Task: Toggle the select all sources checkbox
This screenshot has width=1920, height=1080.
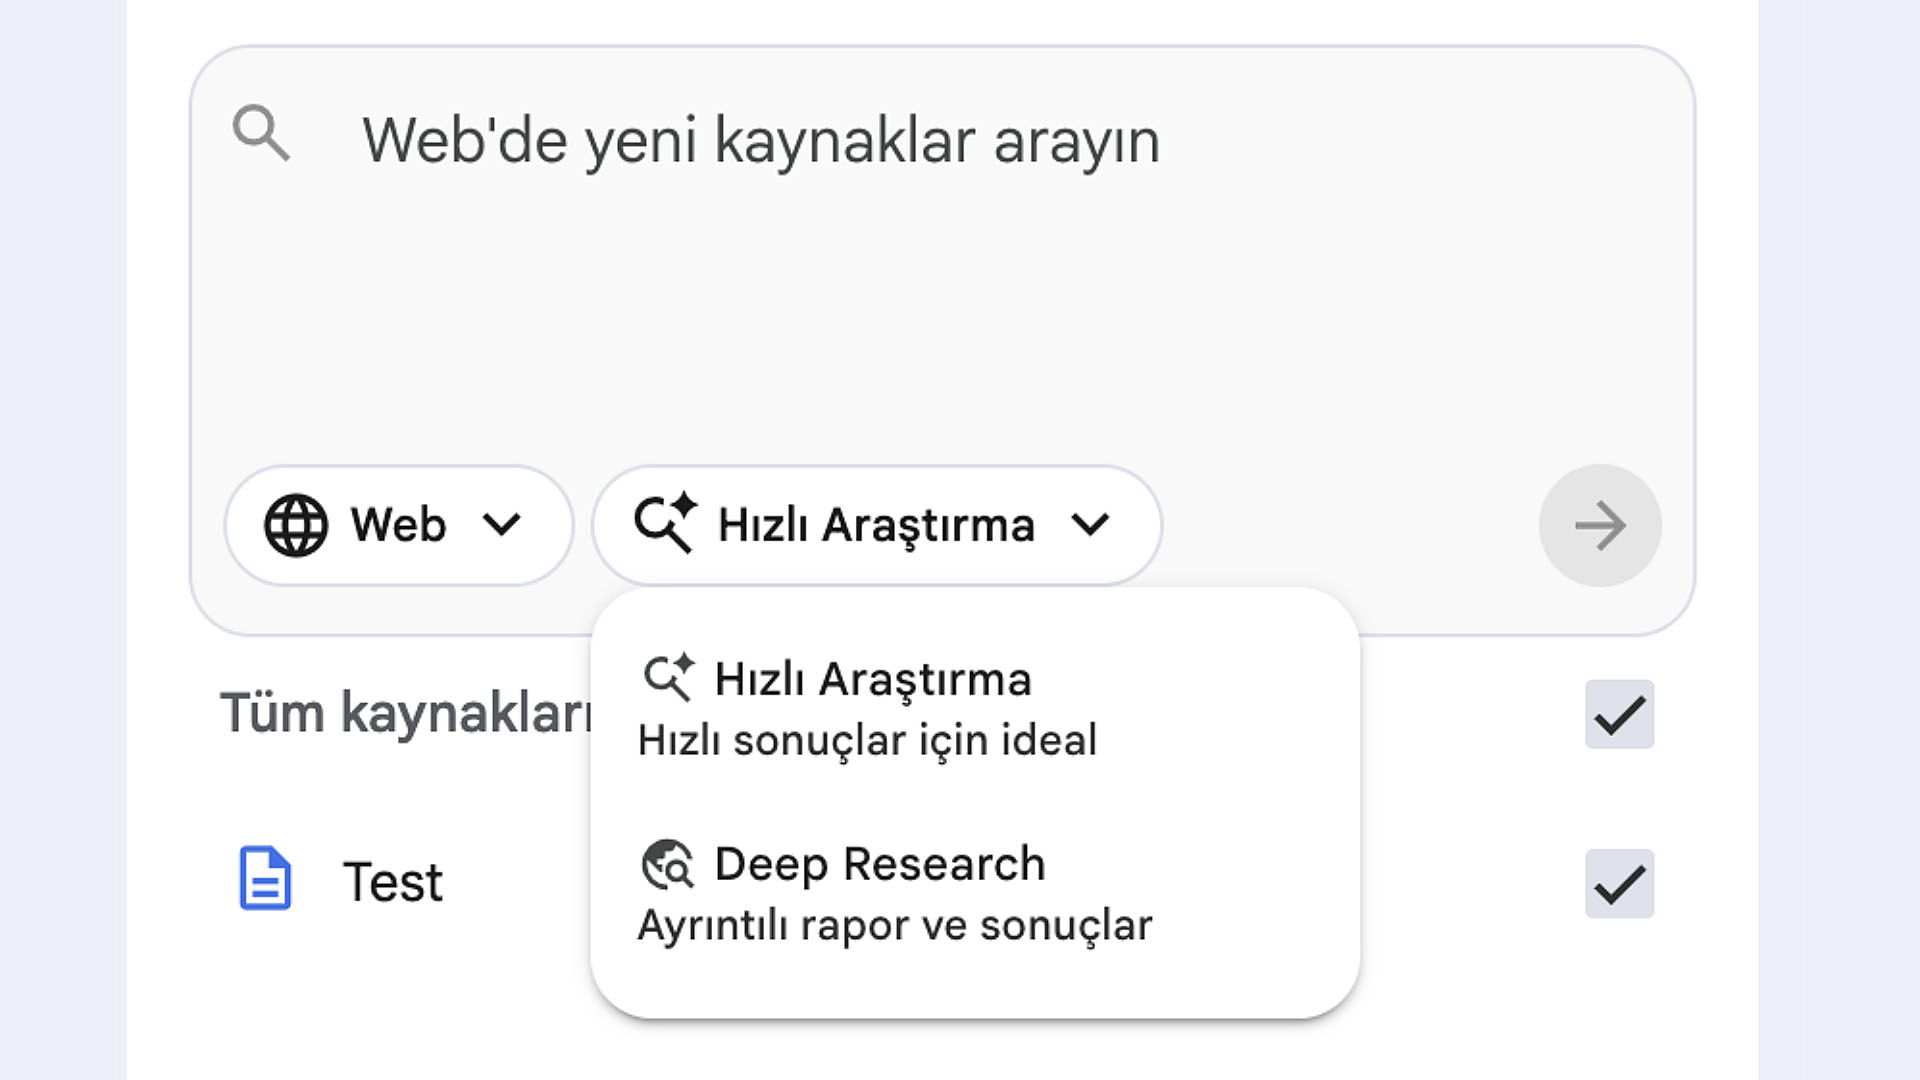Action: pyautogui.click(x=1619, y=715)
